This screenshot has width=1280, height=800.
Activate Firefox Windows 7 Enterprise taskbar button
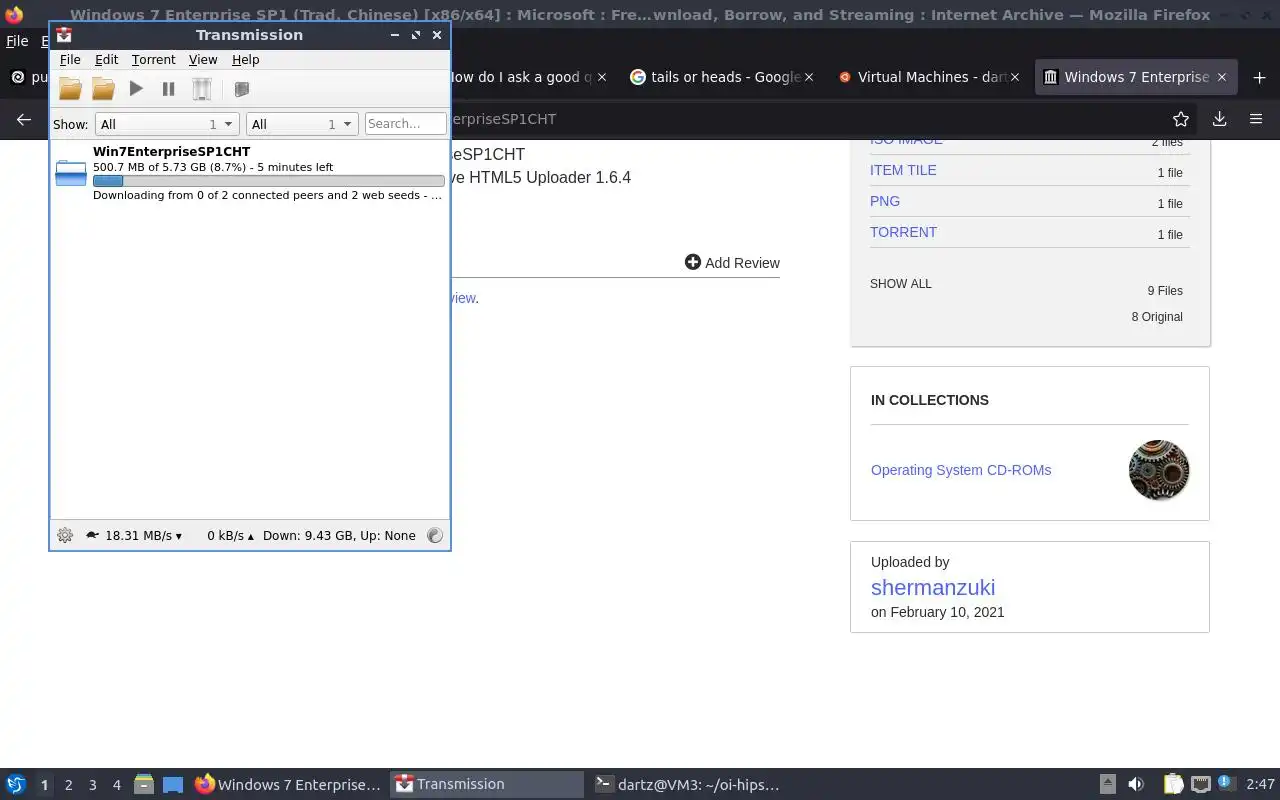(x=288, y=785)
